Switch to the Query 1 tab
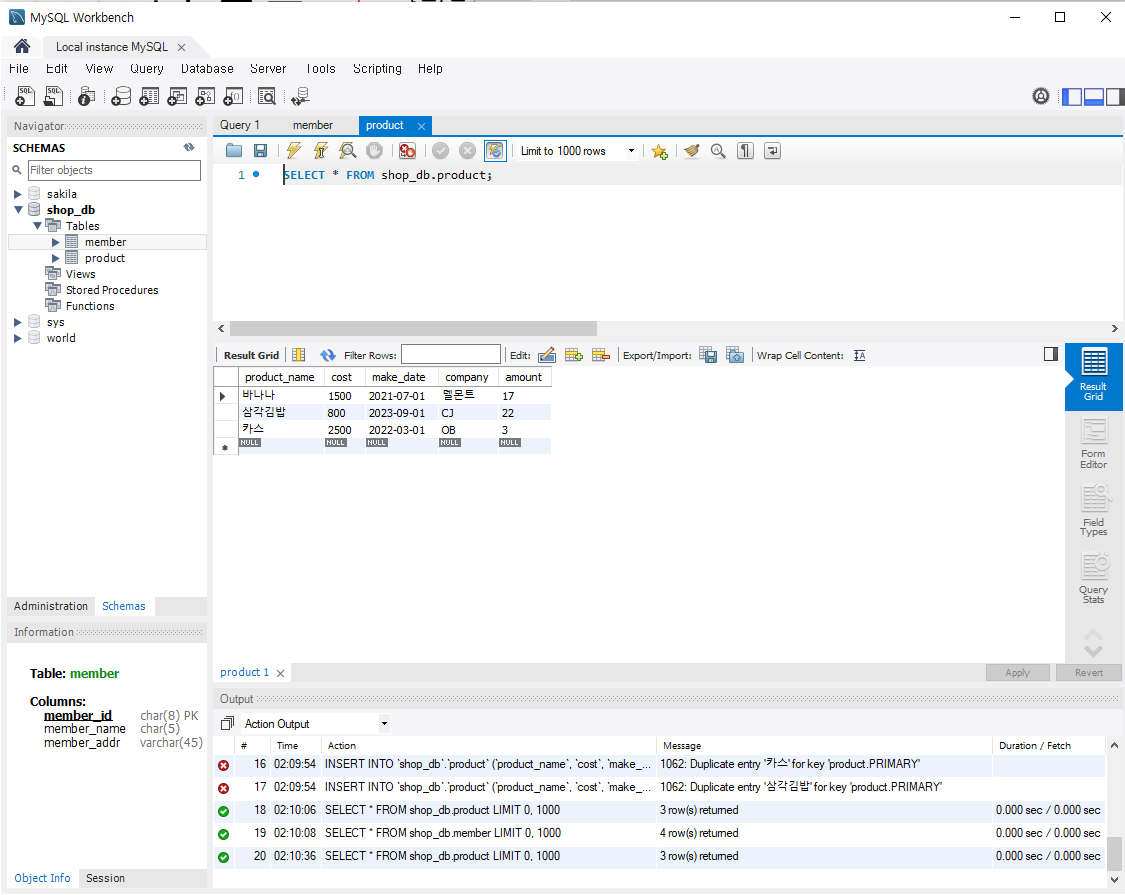 [240, 125]
